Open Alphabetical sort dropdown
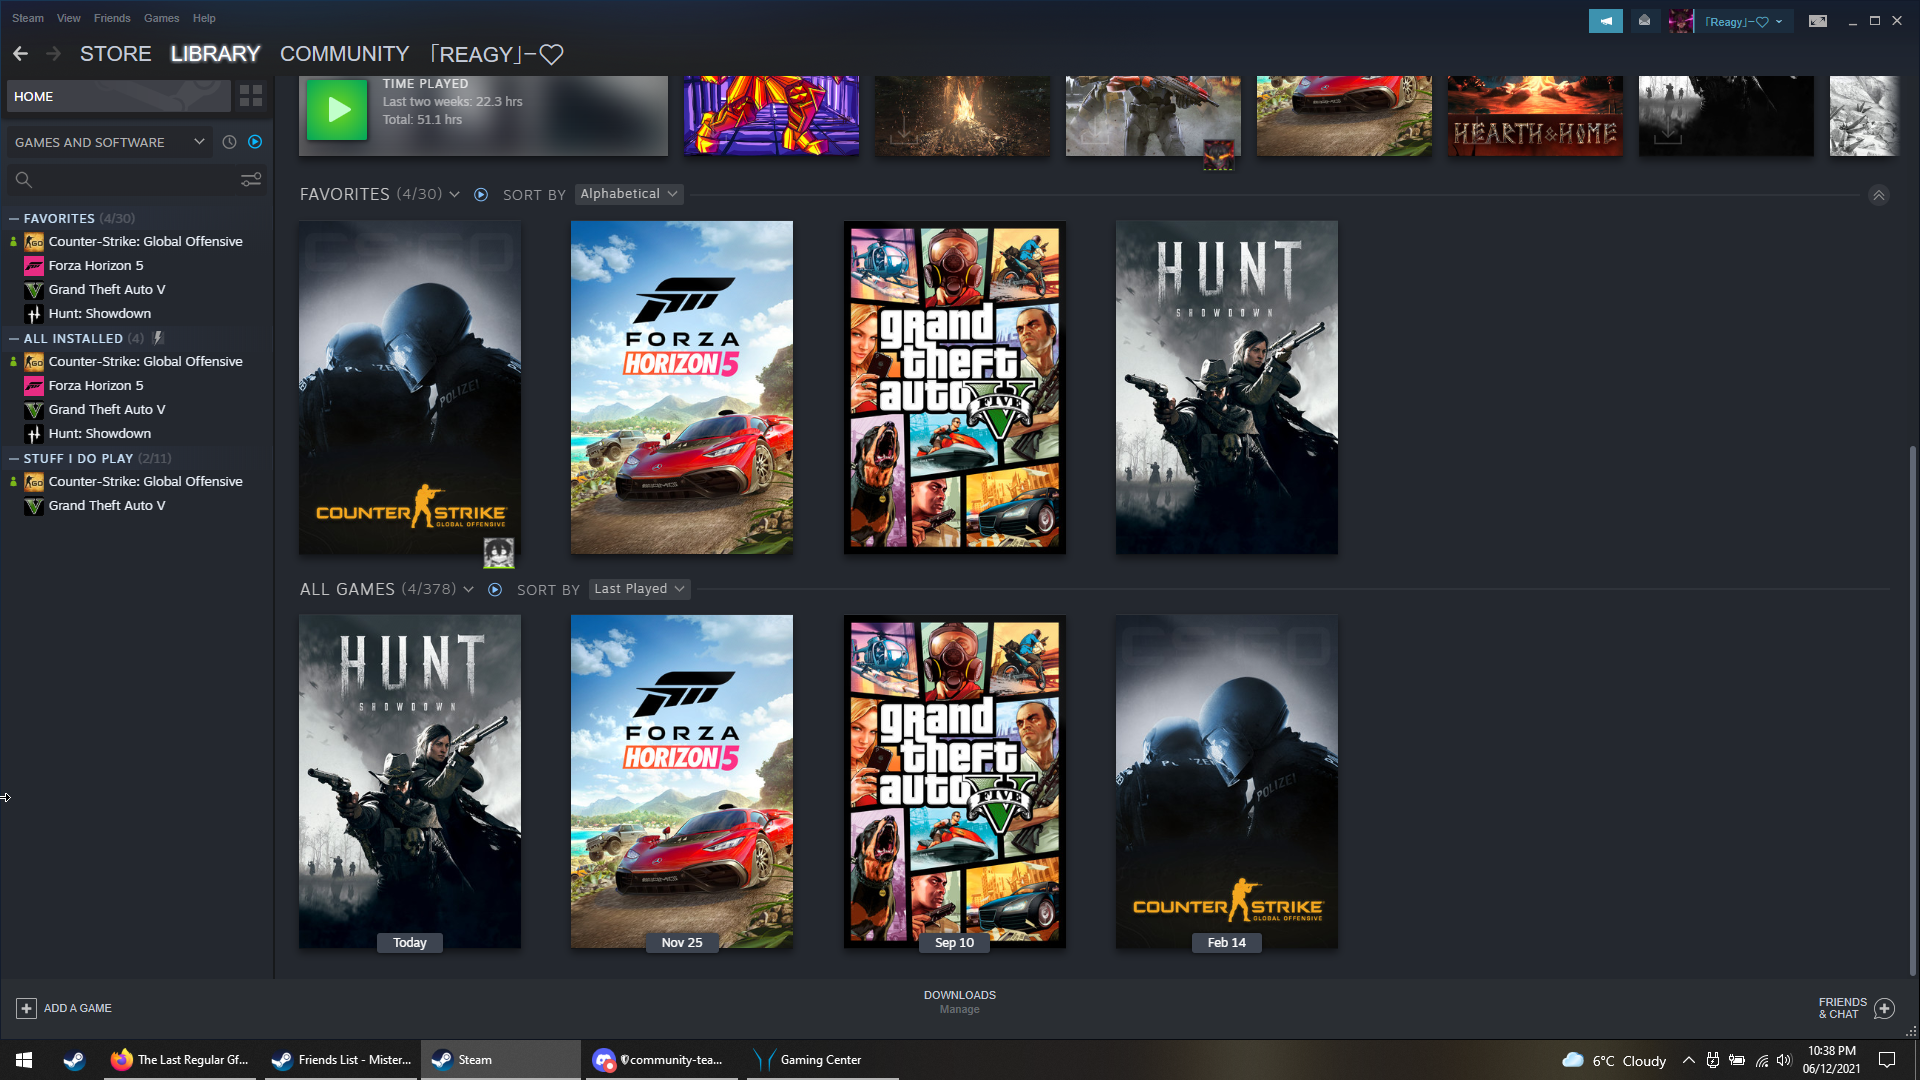 tap(629, 194)
